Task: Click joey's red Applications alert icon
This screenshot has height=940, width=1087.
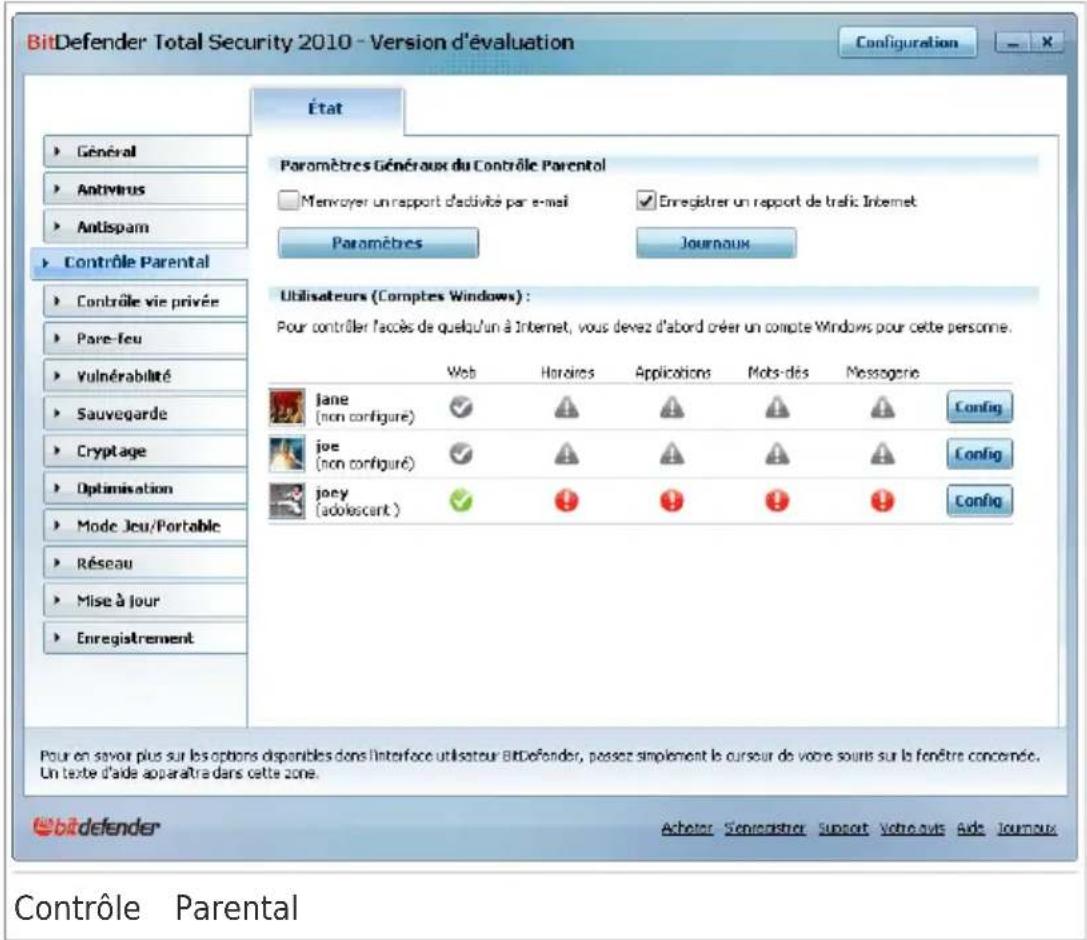Action: click(672, 501)
